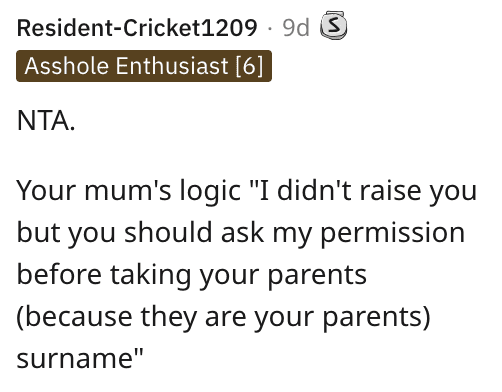This screenshot has width=502, height=392.
Task: Click the word "taking" in the comment
Action: click(151, 275)
